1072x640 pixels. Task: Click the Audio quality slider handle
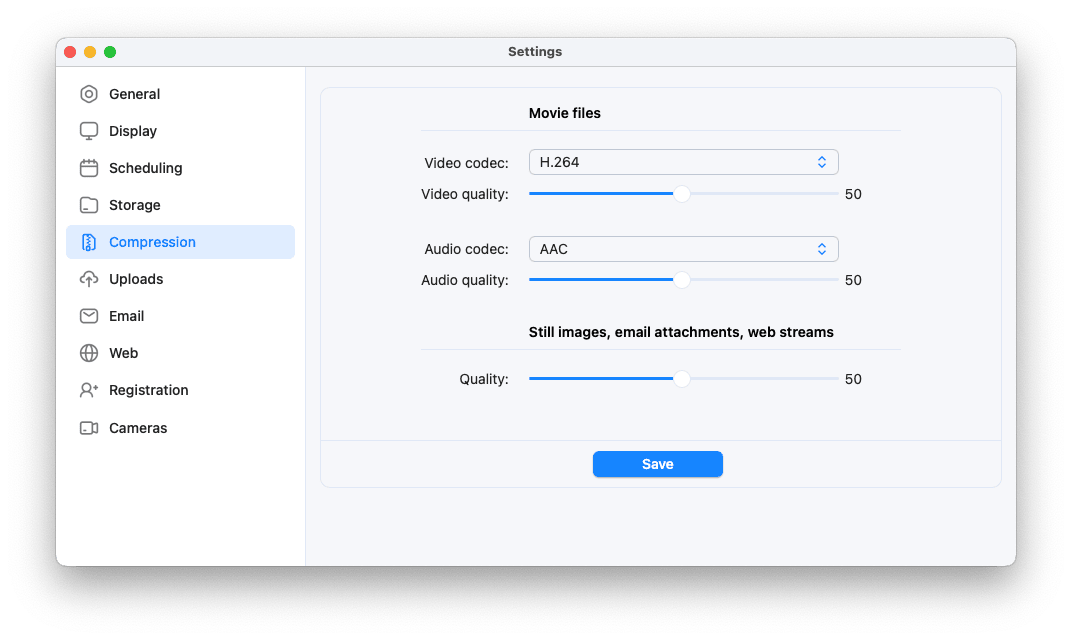(683, 280)
